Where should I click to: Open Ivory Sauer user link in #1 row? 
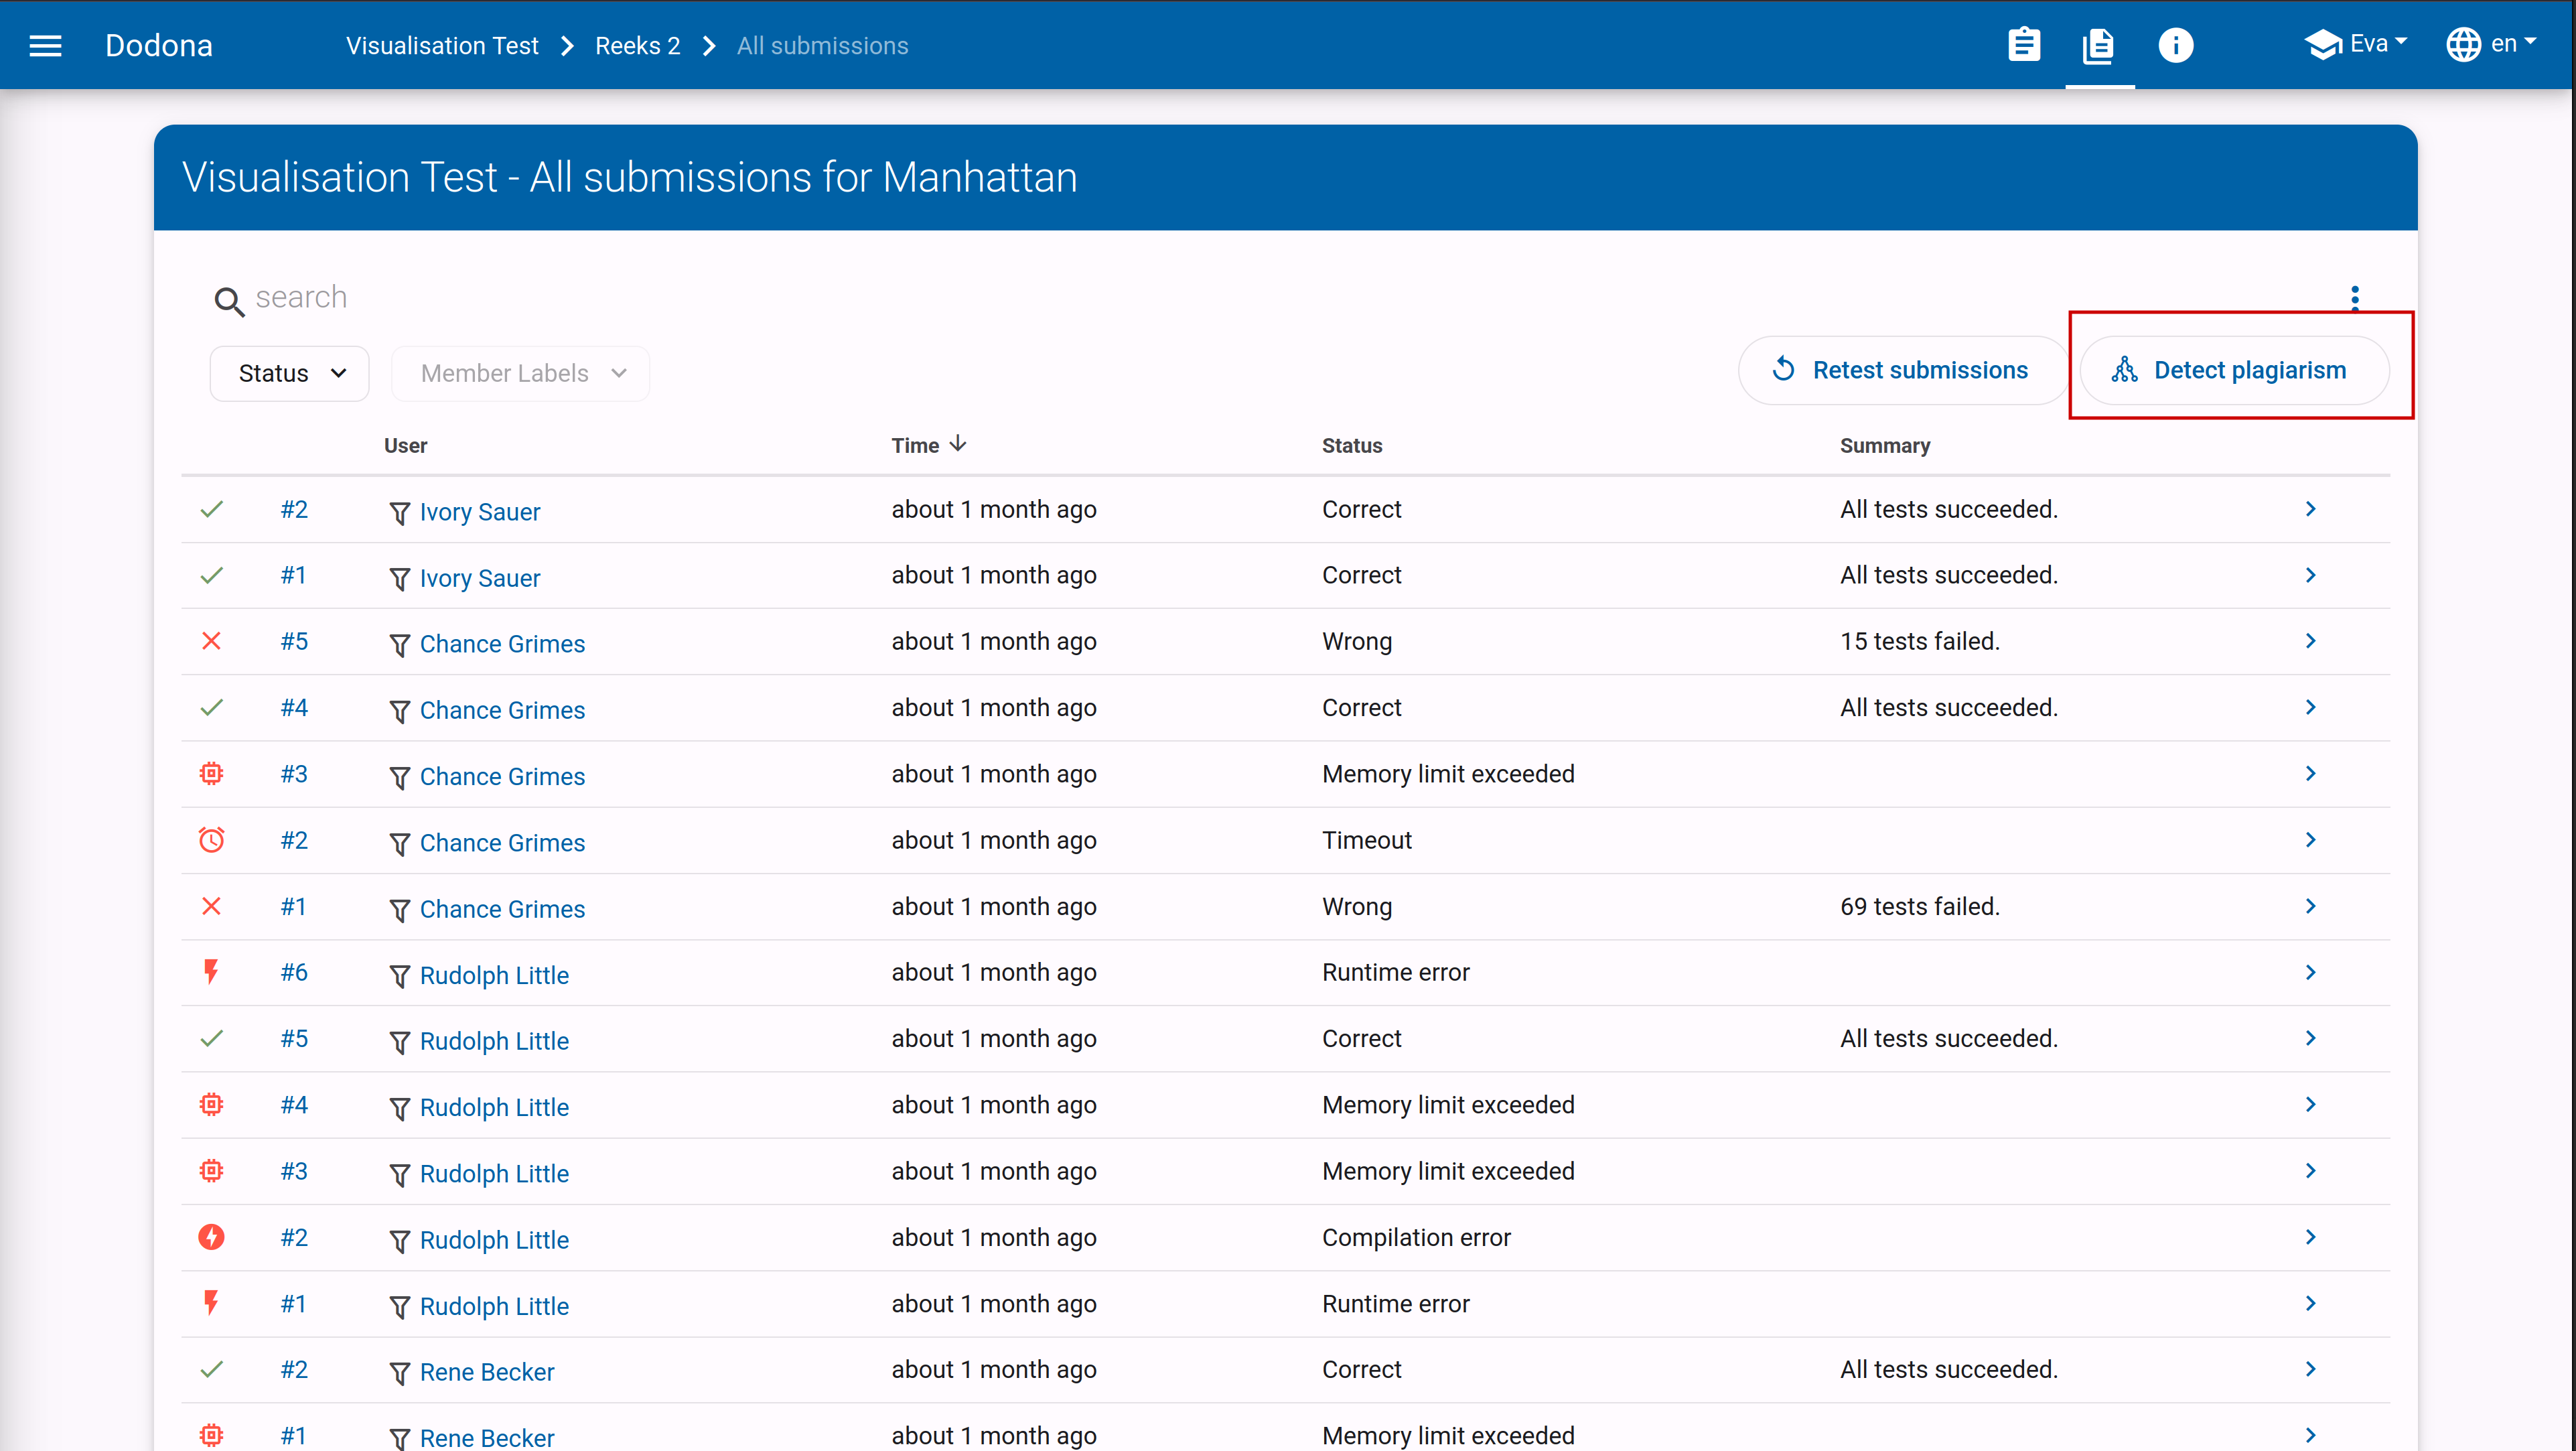pyautogui.click(x=480, y=578)
